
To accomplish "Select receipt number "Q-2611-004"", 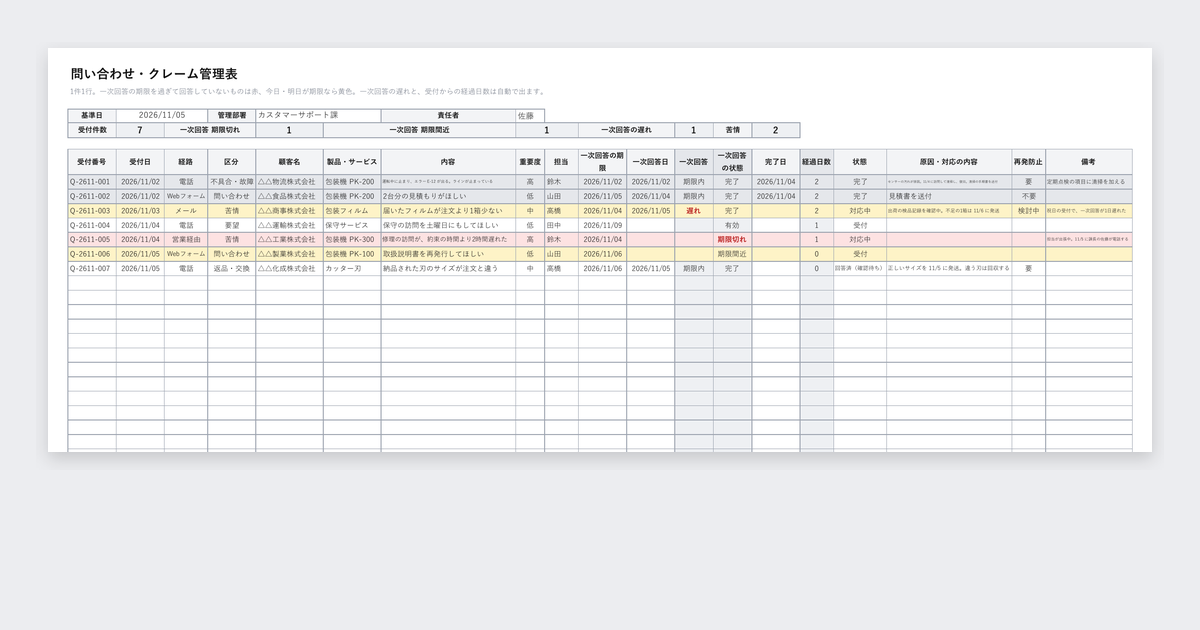I will (x=91, y=226).
